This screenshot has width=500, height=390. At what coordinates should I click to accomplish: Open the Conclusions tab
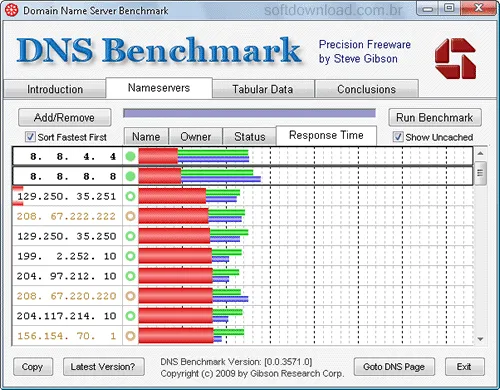click(x=366, y=89)
